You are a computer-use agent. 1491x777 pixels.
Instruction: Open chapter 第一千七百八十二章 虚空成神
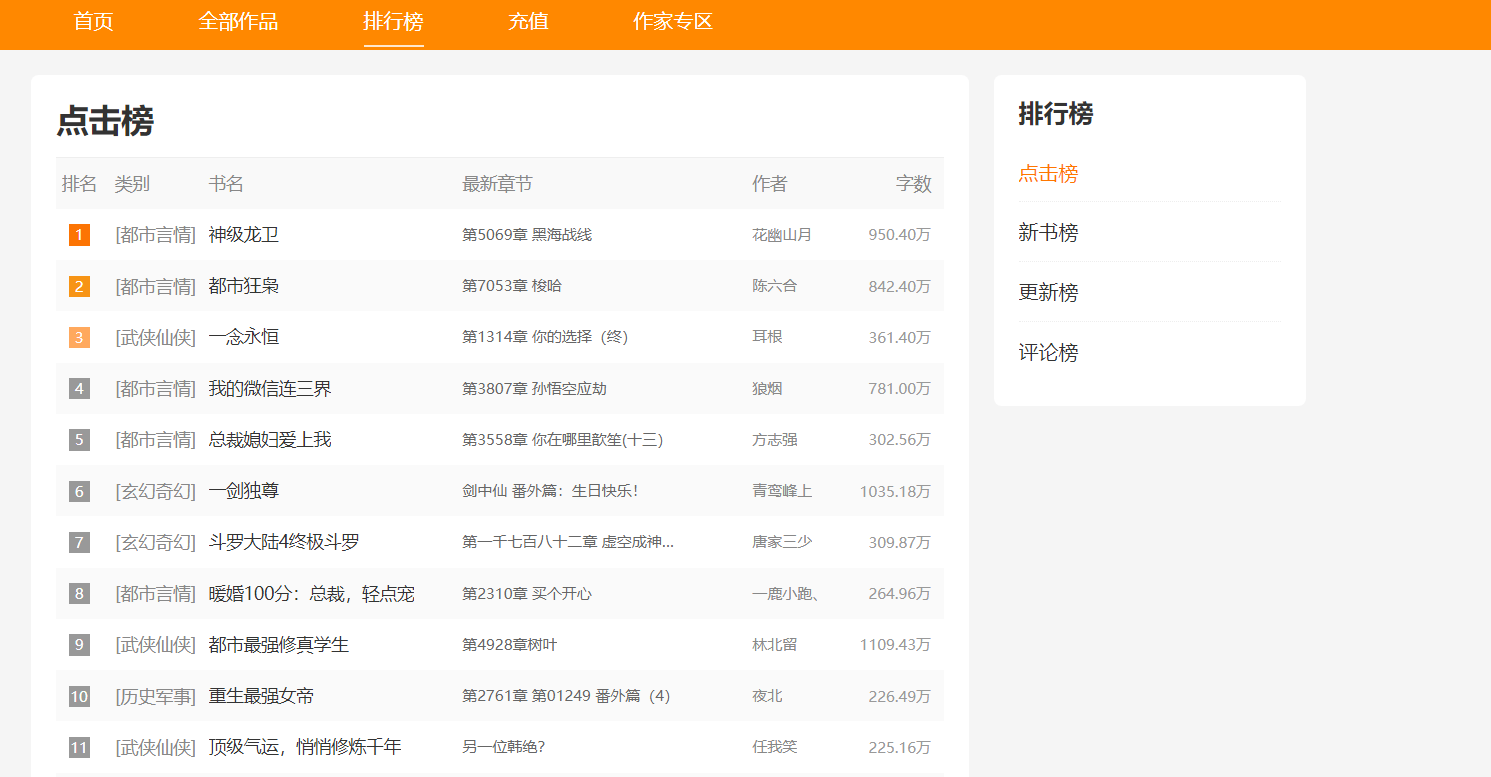click(568, 542)
